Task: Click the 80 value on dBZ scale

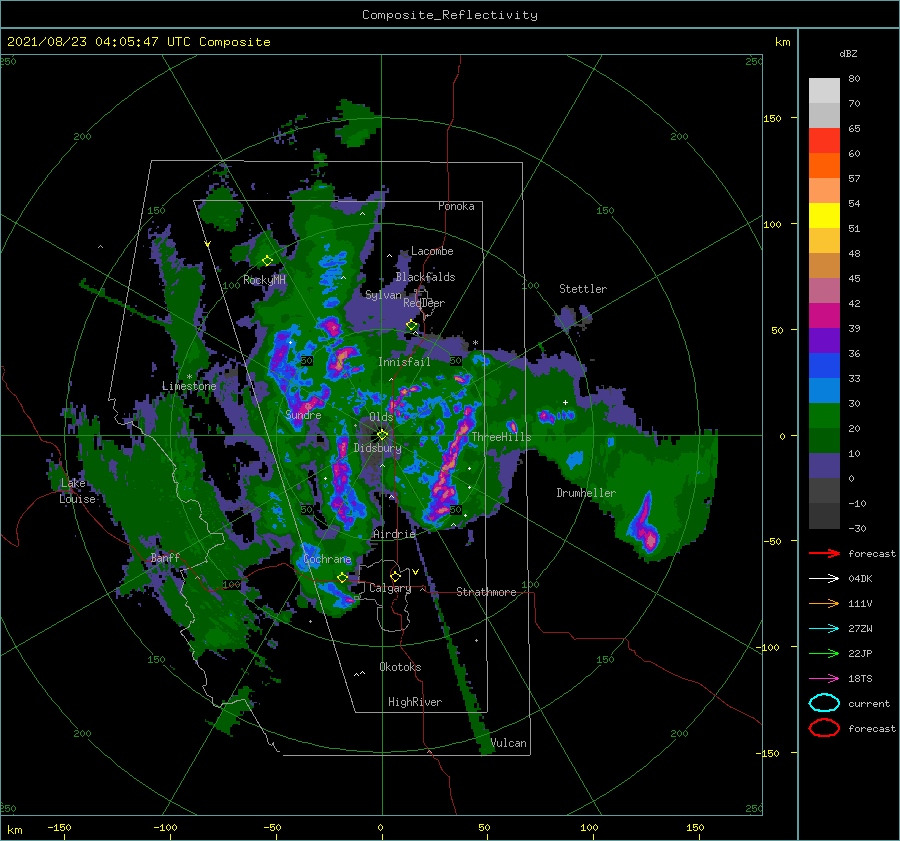Action: point(854,79)
